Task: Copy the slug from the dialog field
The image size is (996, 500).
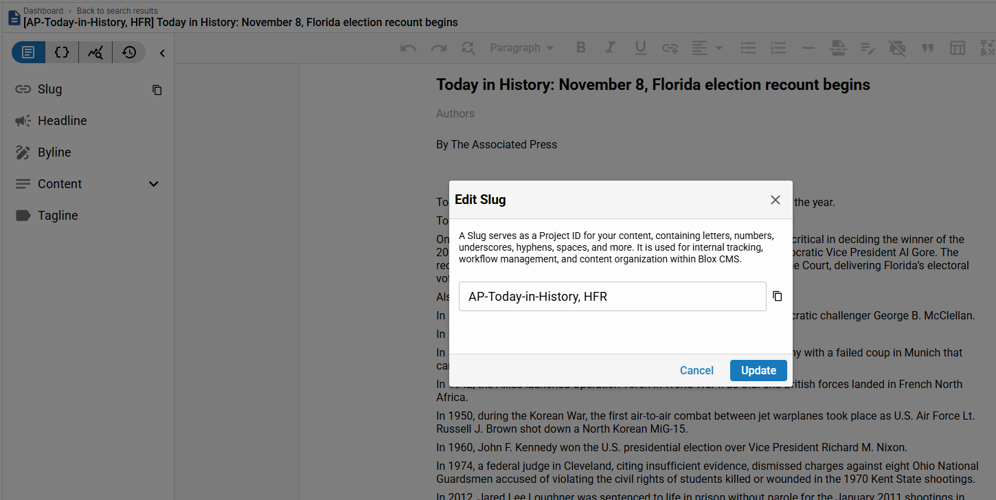Action: click(x=777, y=296)
